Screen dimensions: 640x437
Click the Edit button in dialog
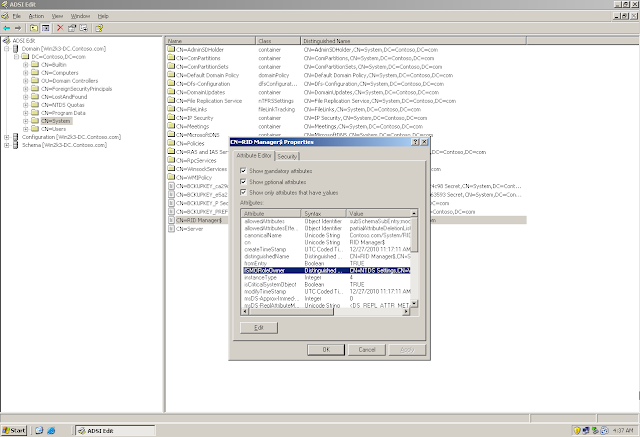(259, 328)
